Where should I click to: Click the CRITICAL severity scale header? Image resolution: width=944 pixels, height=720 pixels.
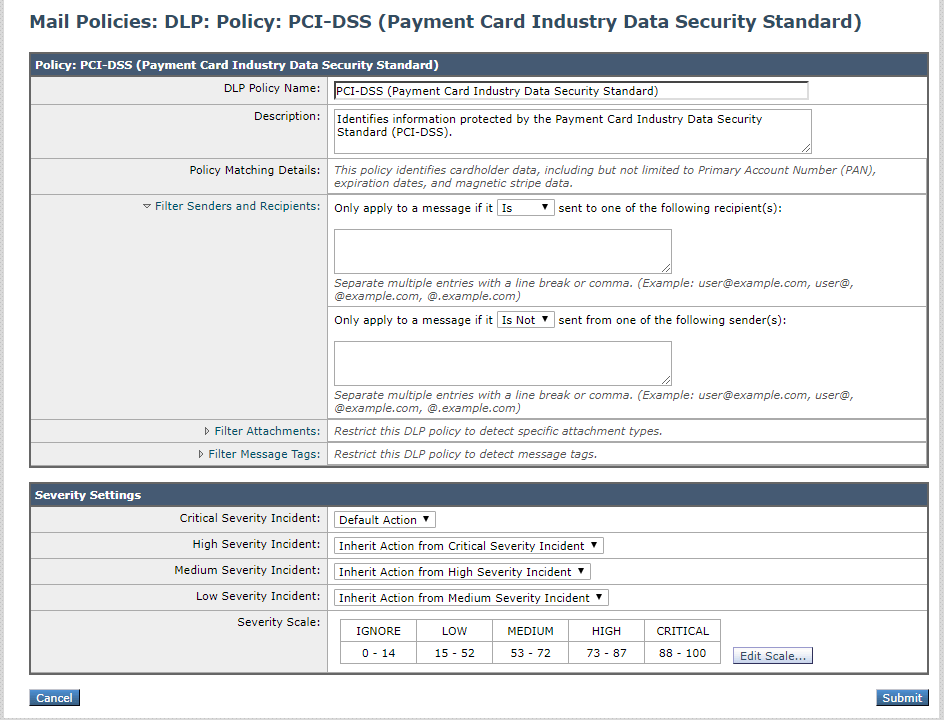point(682,631)
